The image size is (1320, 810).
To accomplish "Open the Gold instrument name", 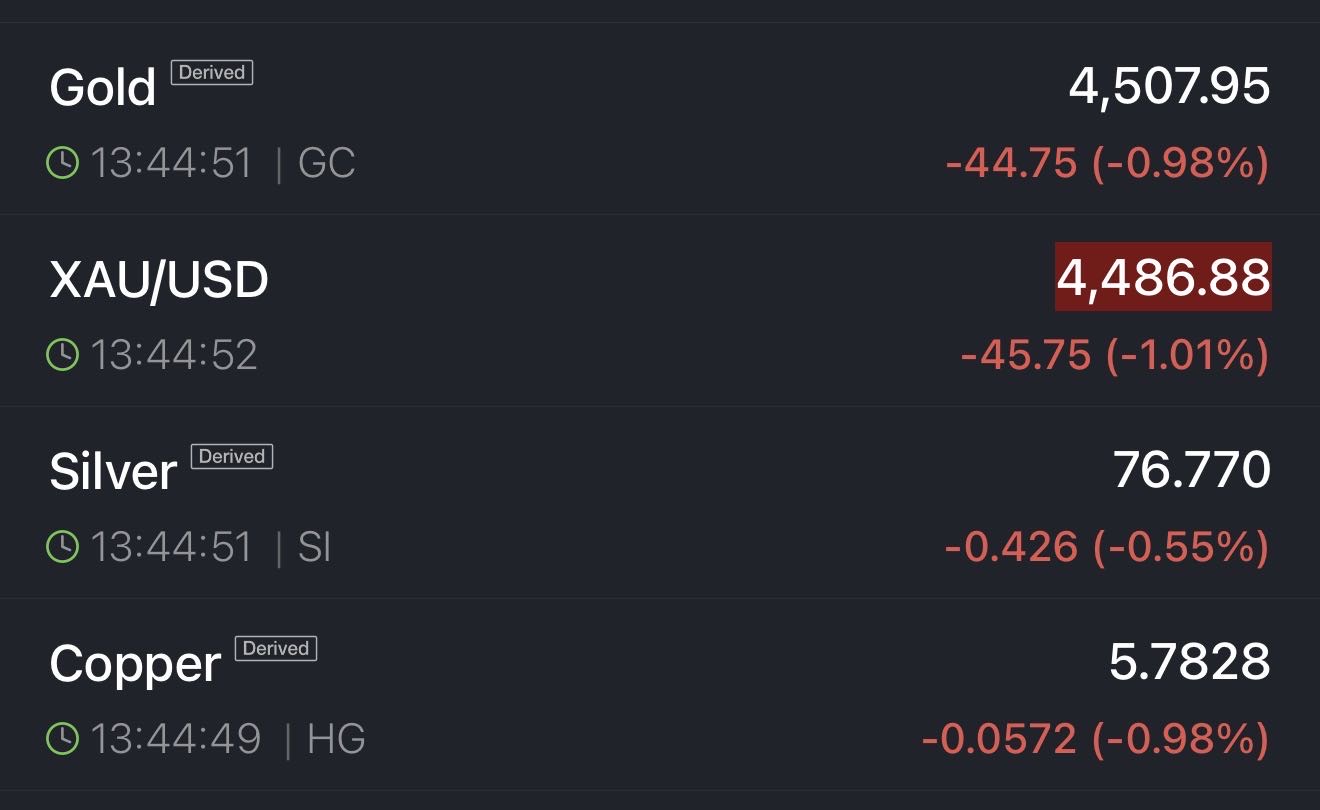I will [x=103, y=88].
